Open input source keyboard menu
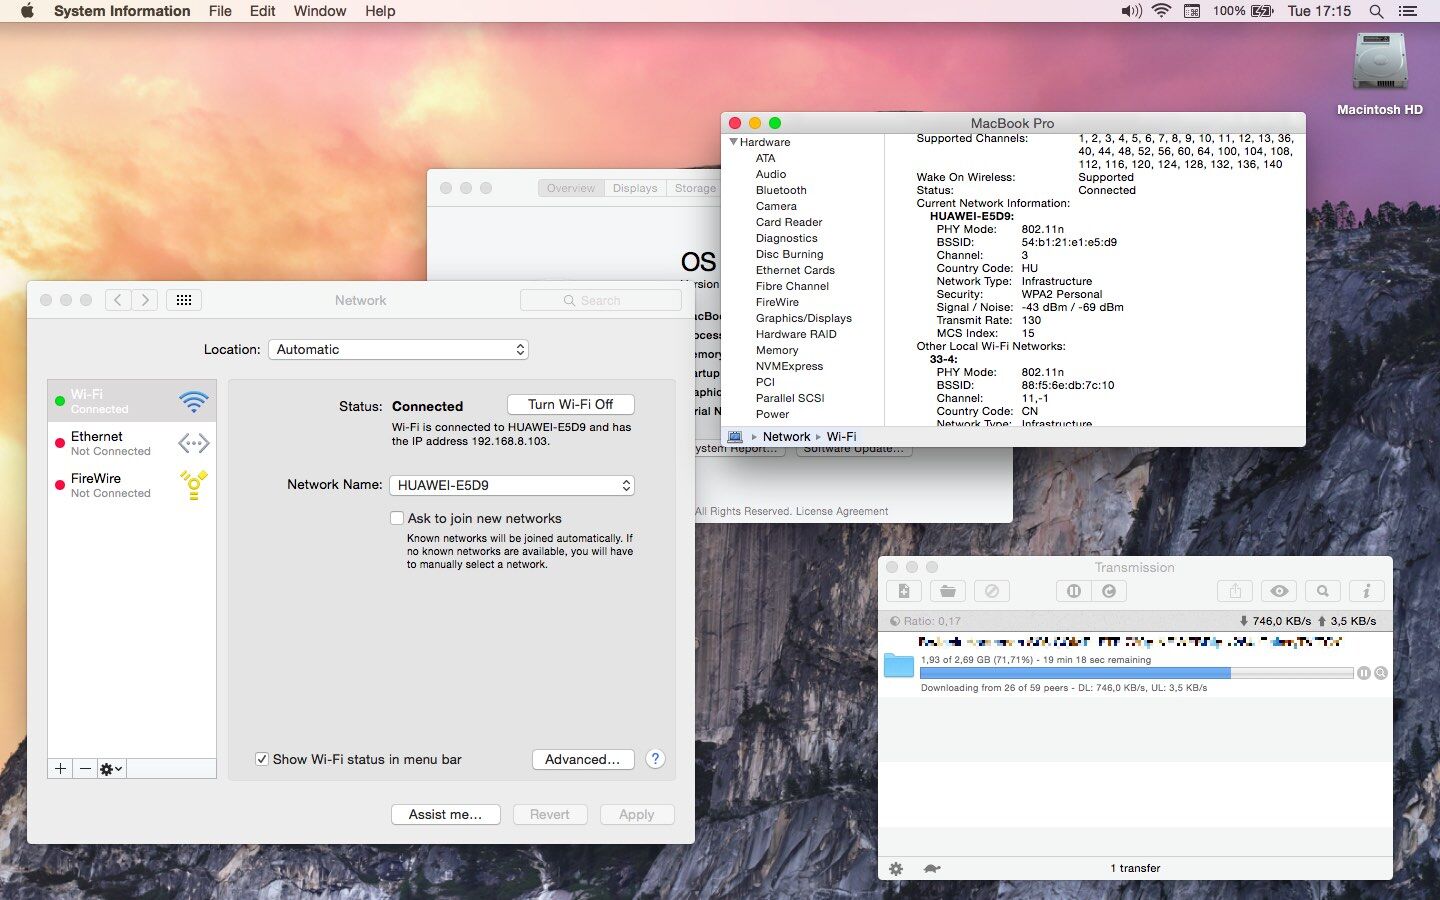The image size is (1440, 900). click(1192, 11)
